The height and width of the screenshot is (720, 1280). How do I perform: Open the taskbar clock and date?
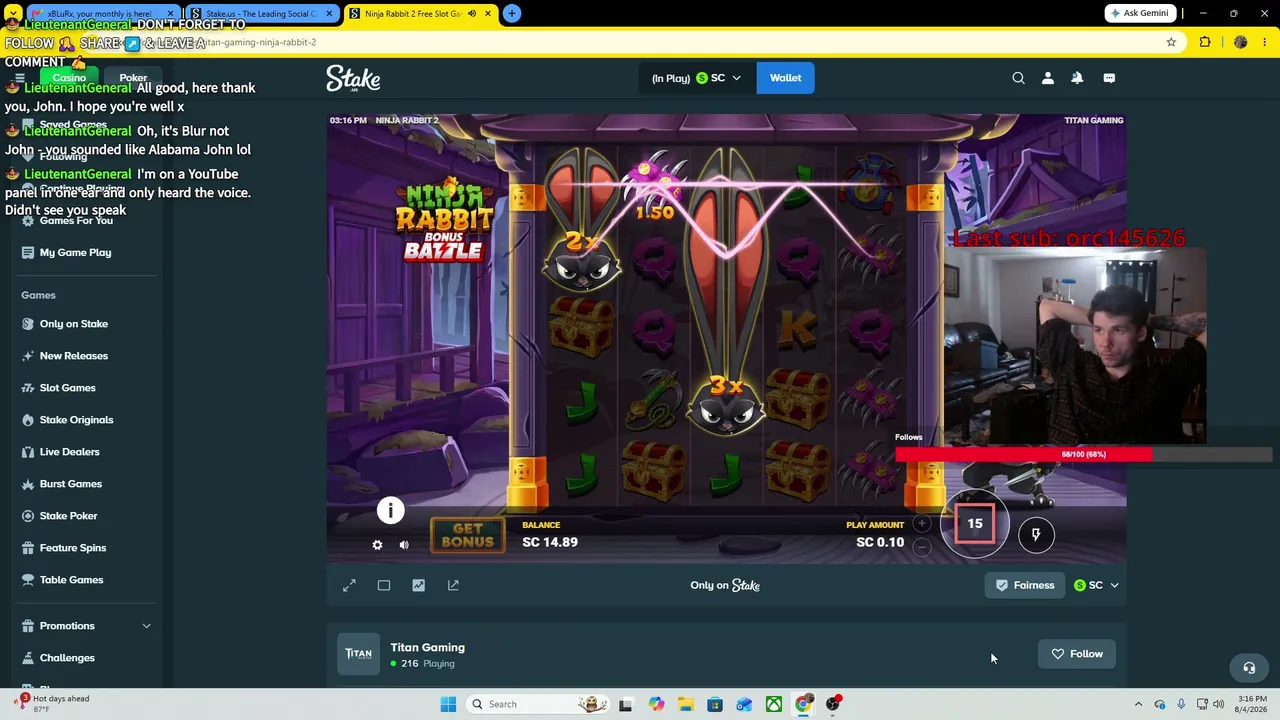1252,704
